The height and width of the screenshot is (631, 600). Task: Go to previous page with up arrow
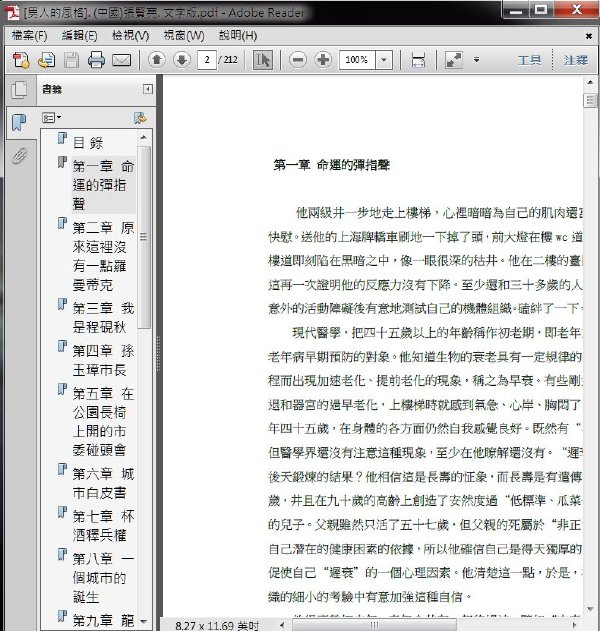tap(157, 60)
